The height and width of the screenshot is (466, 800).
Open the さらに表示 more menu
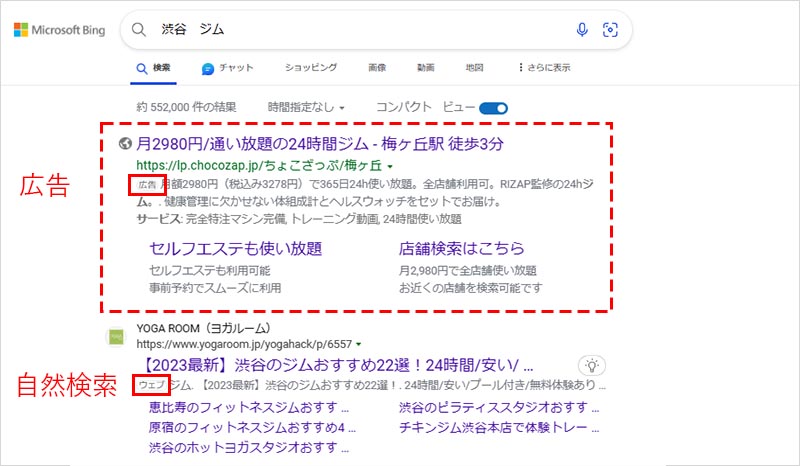(545, 68)
